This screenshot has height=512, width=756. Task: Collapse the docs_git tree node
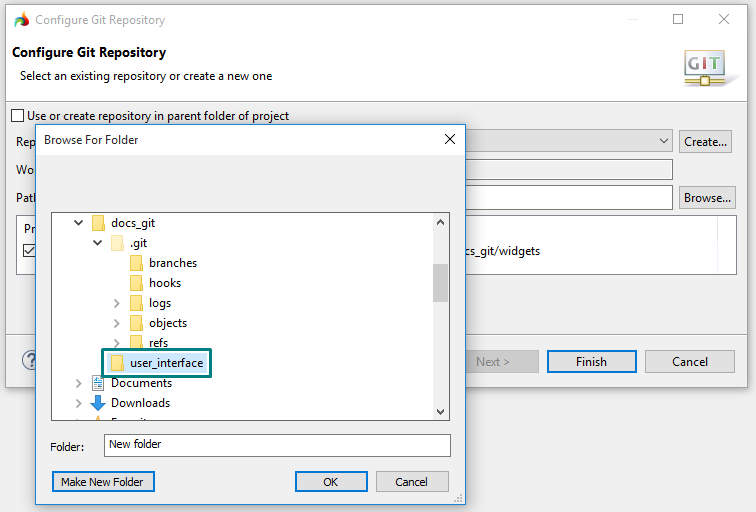[79, 223]
